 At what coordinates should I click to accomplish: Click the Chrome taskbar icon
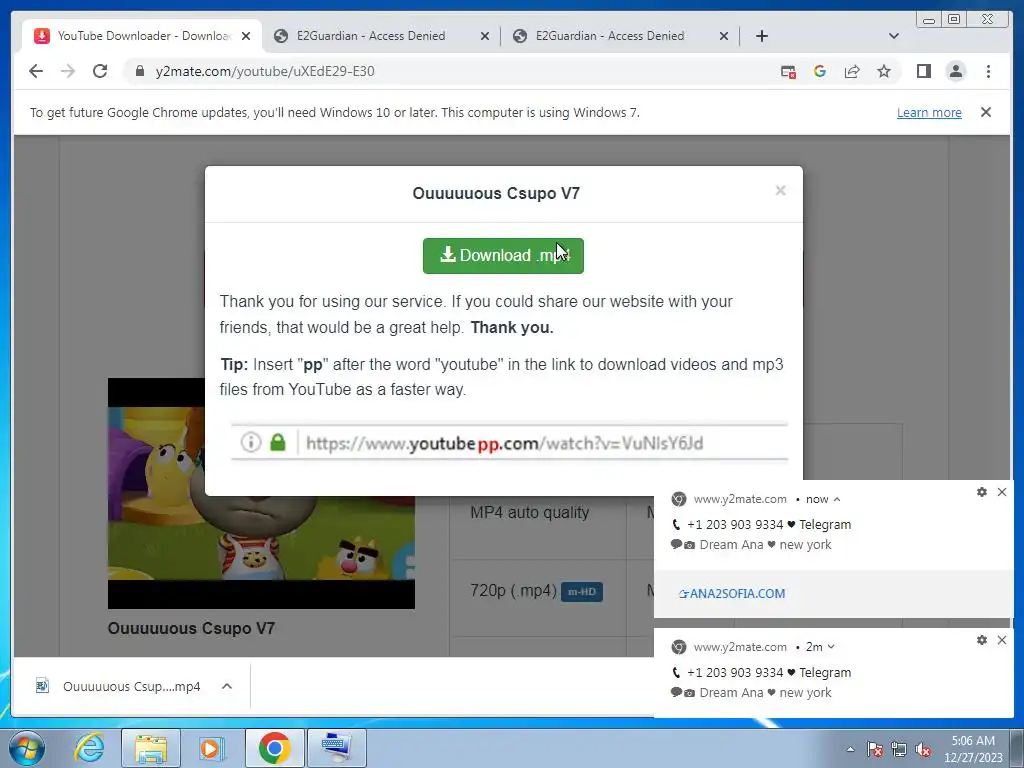pos(274,748)
